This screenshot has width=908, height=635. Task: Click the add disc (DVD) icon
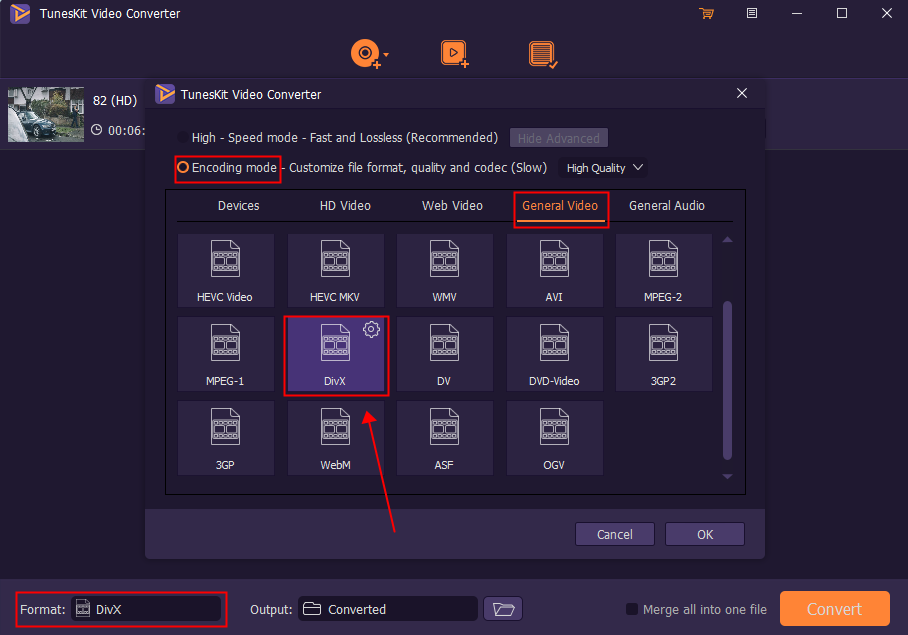[x=365, y=54]
